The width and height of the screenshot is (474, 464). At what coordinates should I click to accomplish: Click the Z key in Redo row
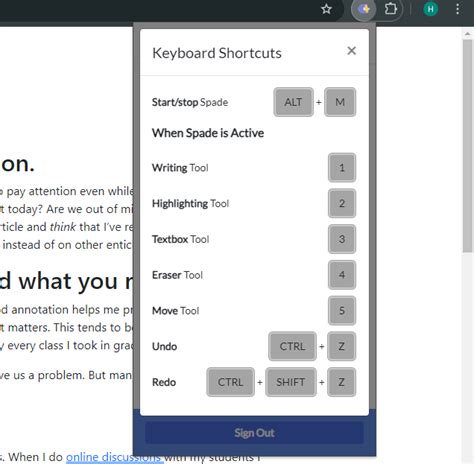point(342,382)
